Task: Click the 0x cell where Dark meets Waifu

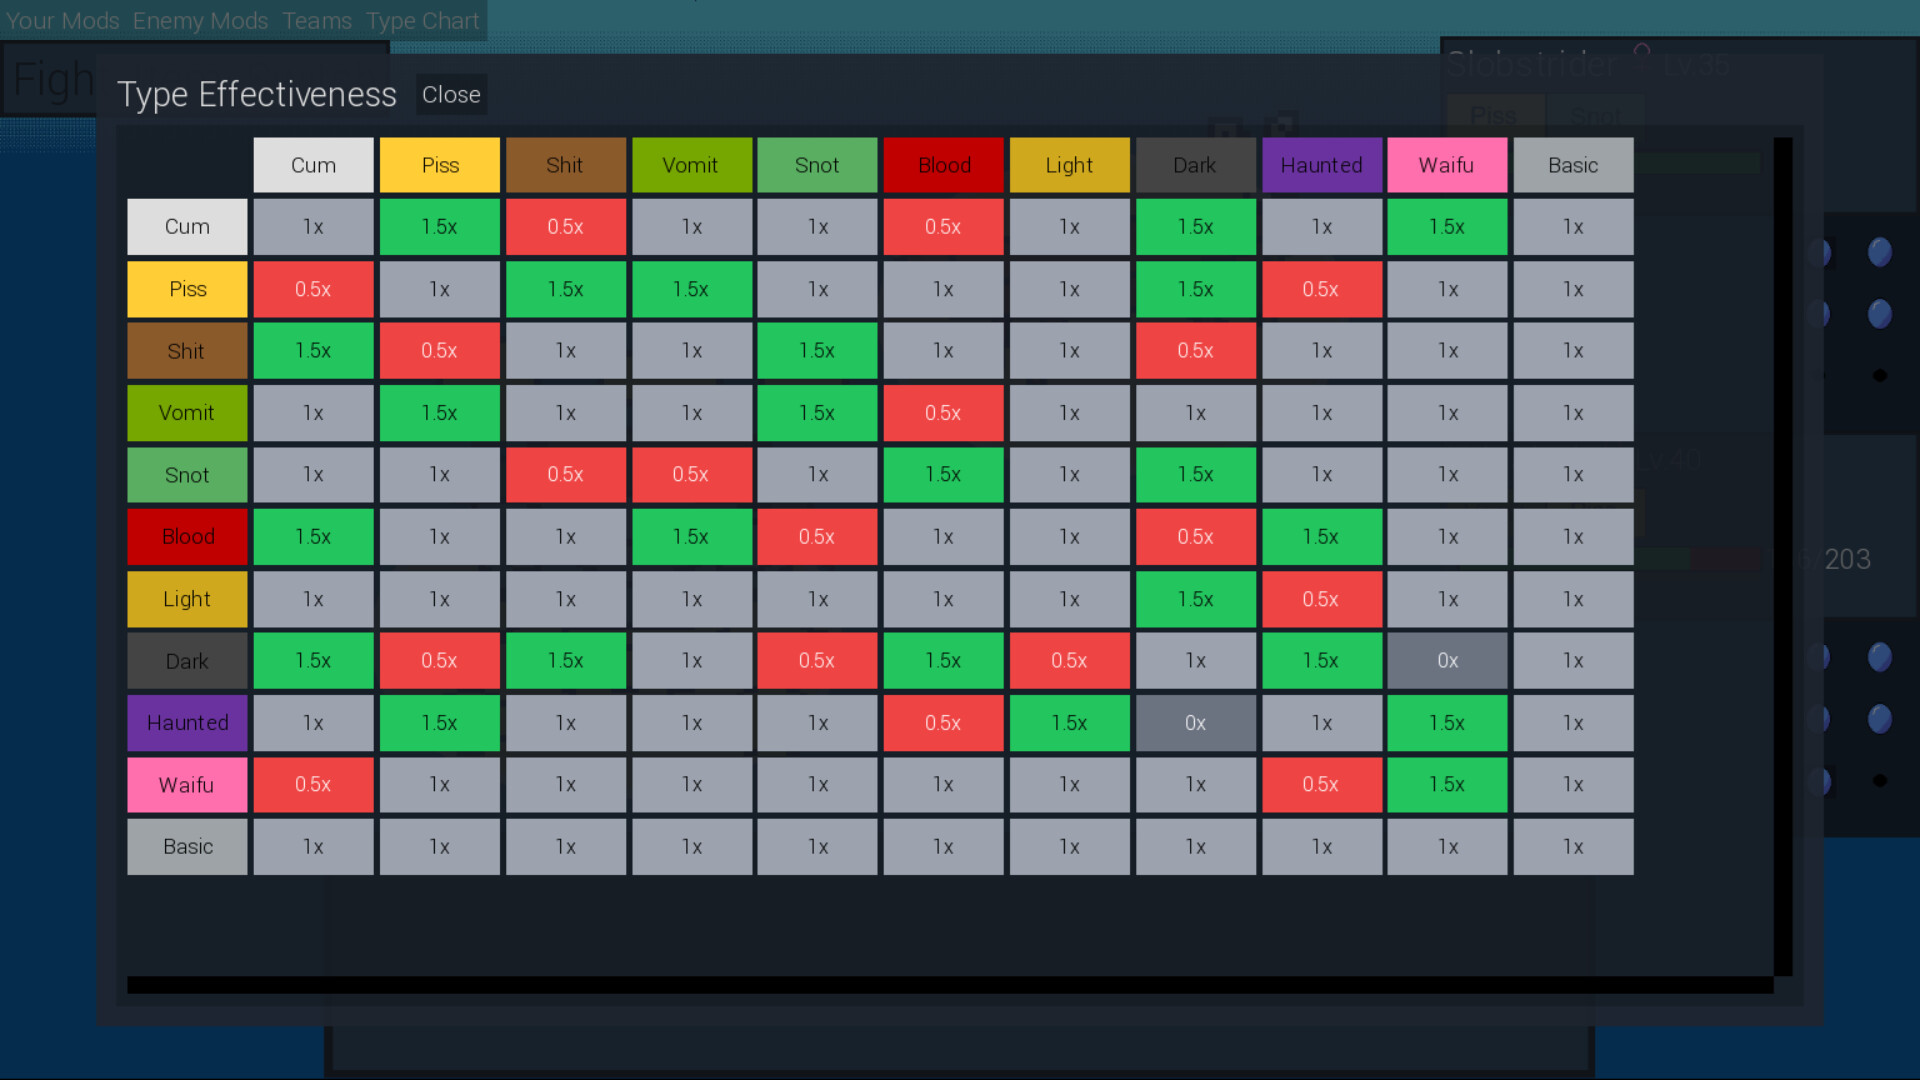Action: [x=1447, y=661]
